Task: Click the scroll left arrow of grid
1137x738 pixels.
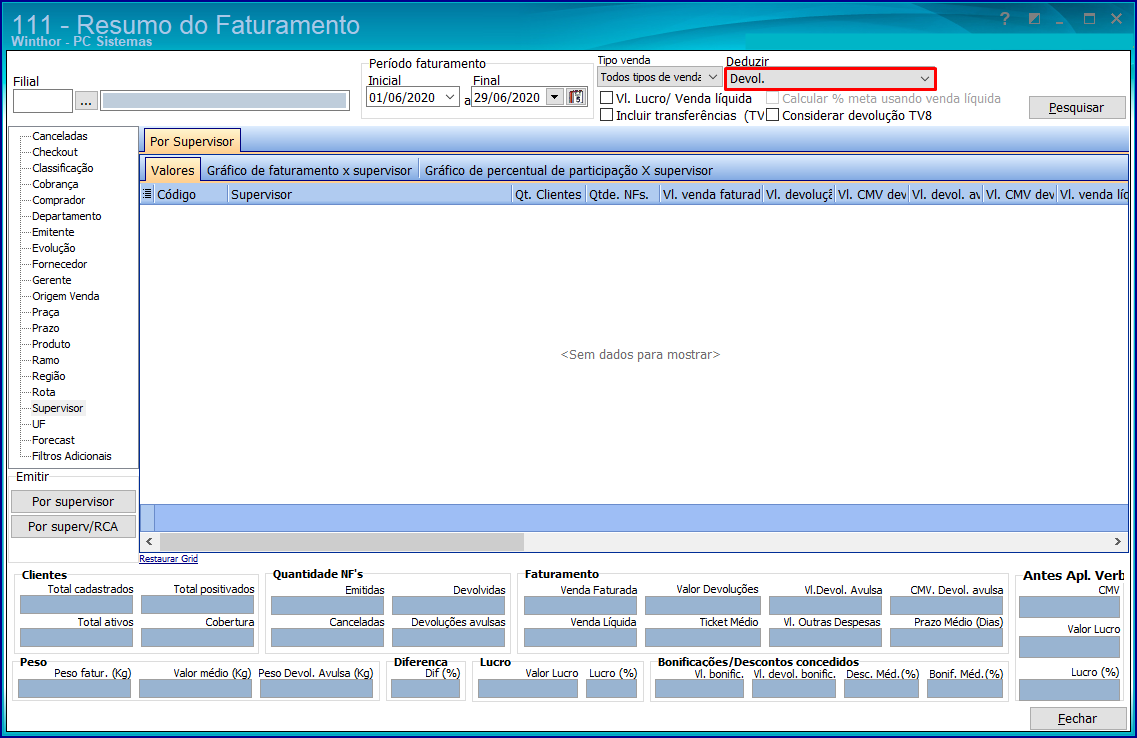Action: click(x=149, y=542)
